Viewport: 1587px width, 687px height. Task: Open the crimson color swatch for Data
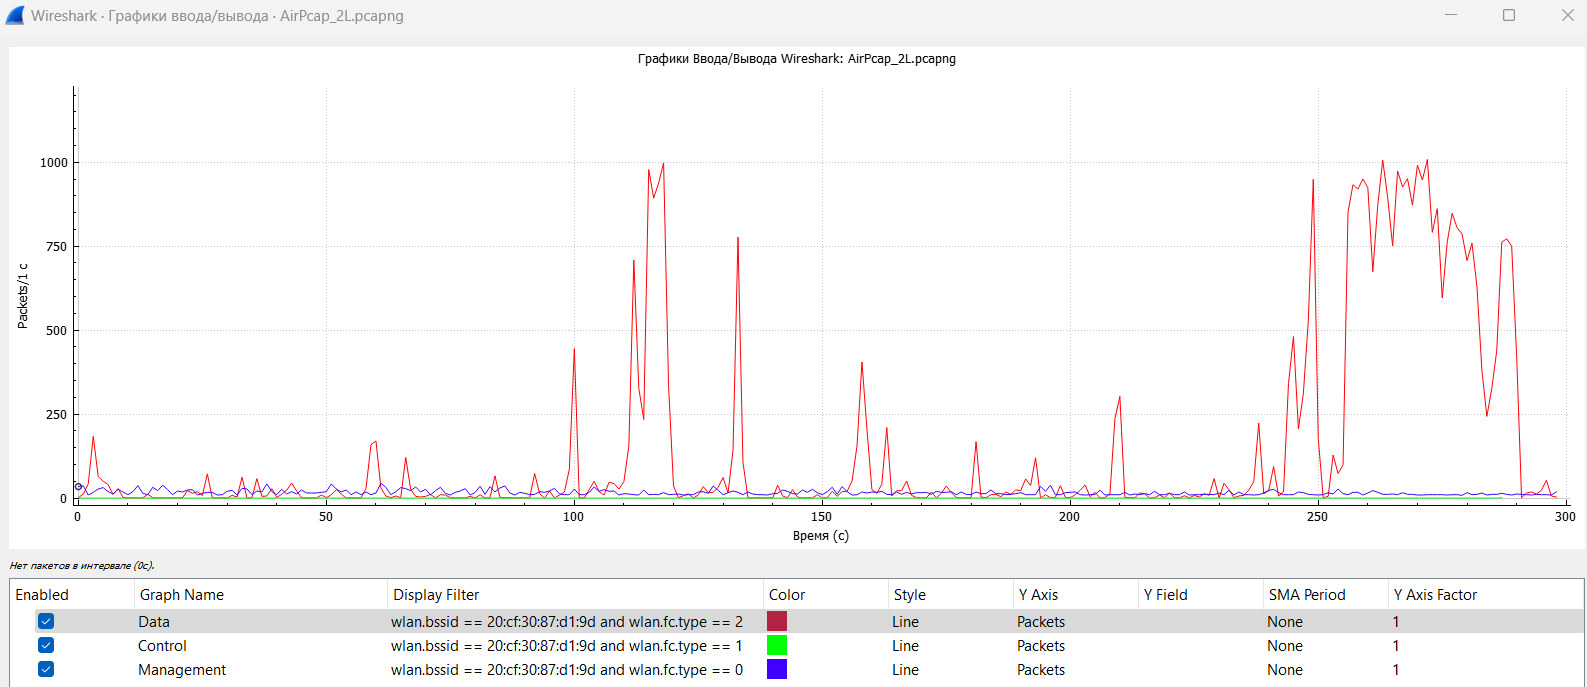(777, 621)
